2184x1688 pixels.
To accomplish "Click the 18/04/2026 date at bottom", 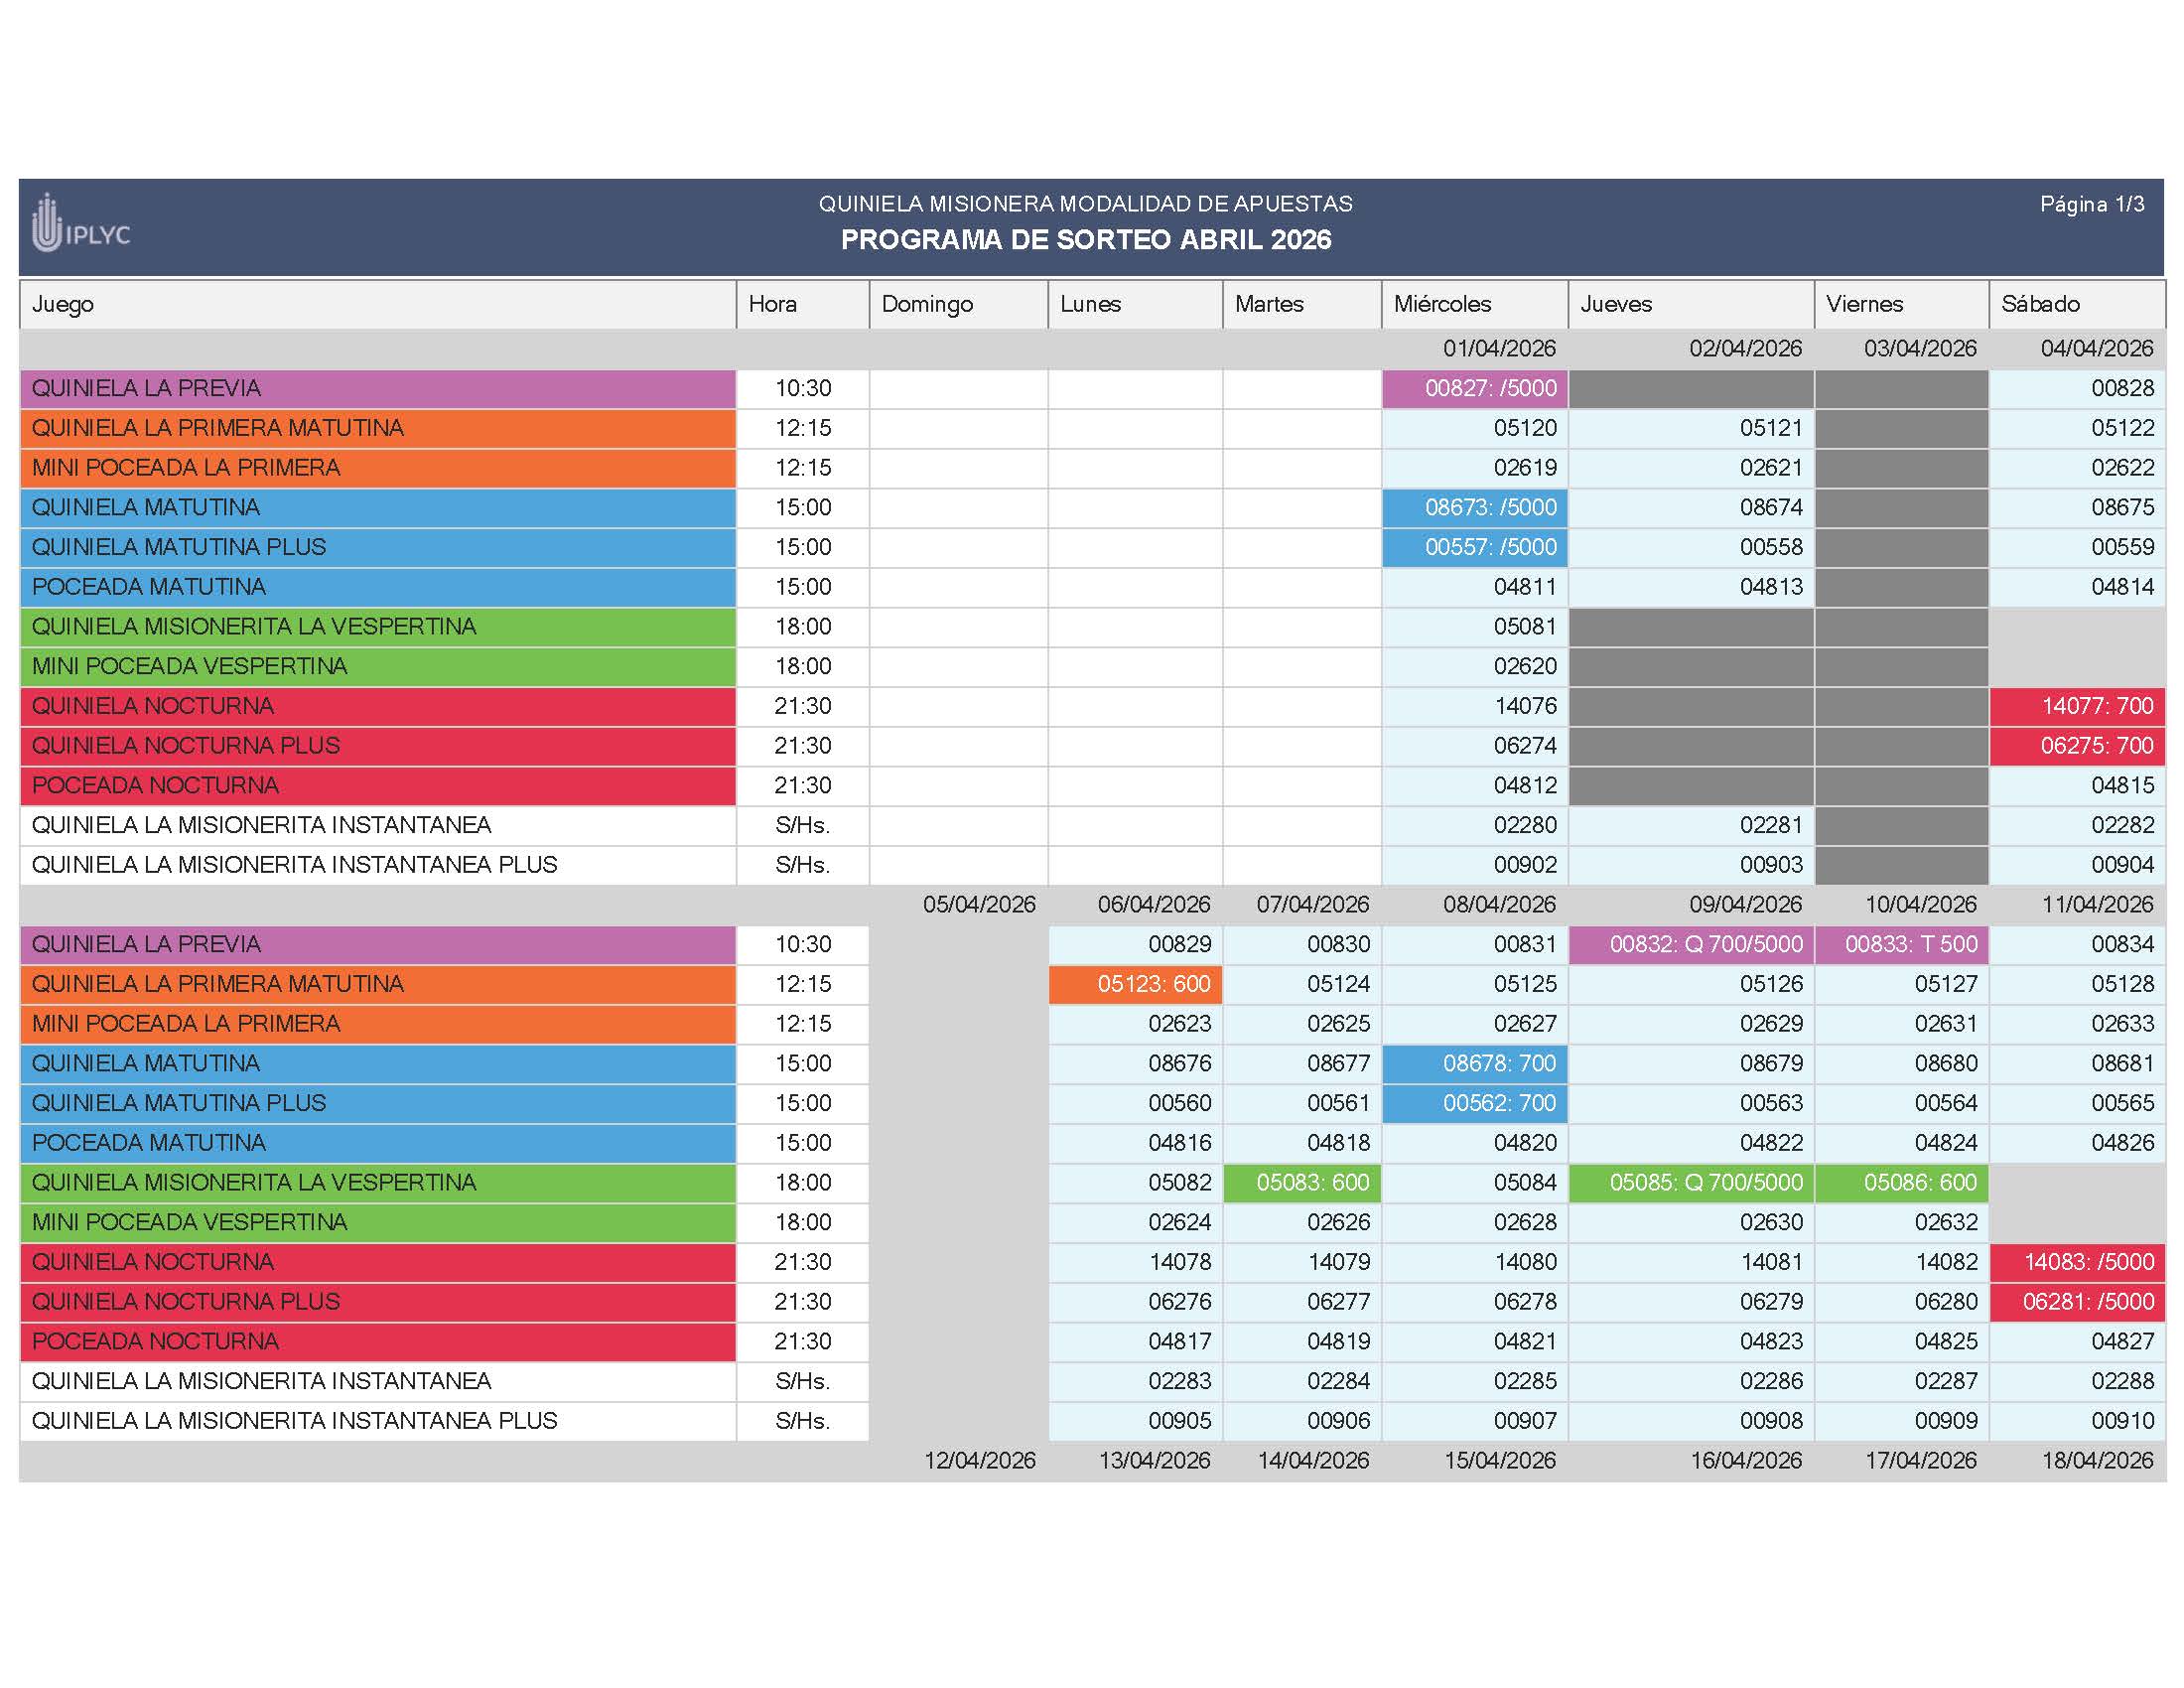I will [x=2097, y=1460].
